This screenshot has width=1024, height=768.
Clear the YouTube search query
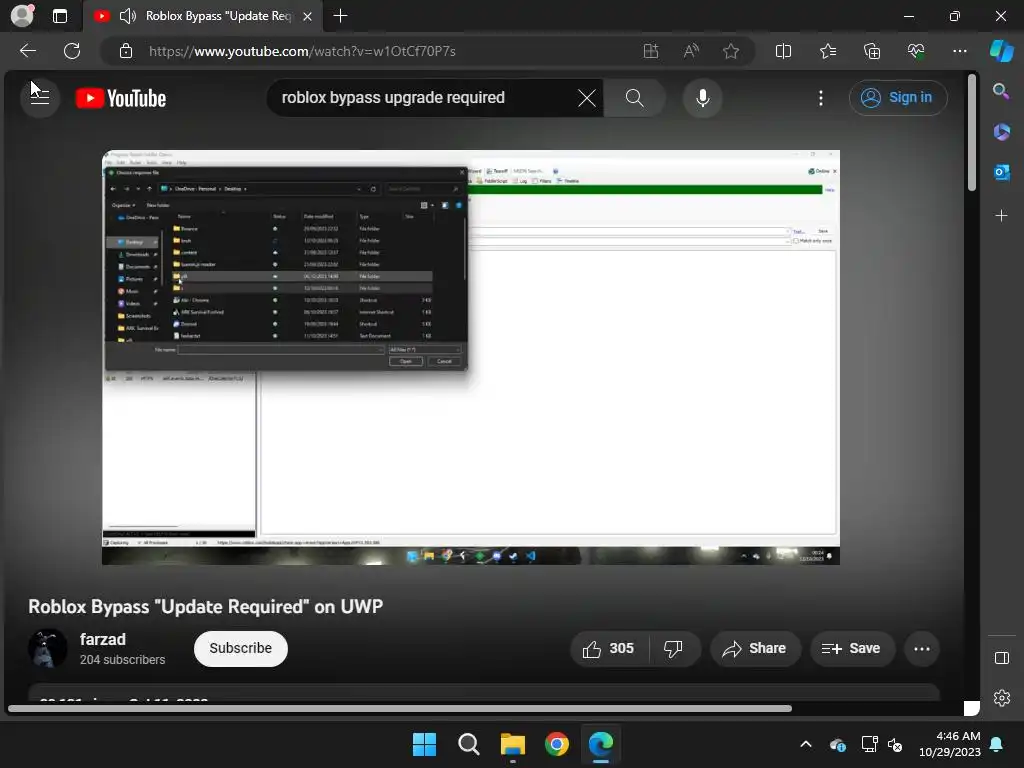click(586, 98)
